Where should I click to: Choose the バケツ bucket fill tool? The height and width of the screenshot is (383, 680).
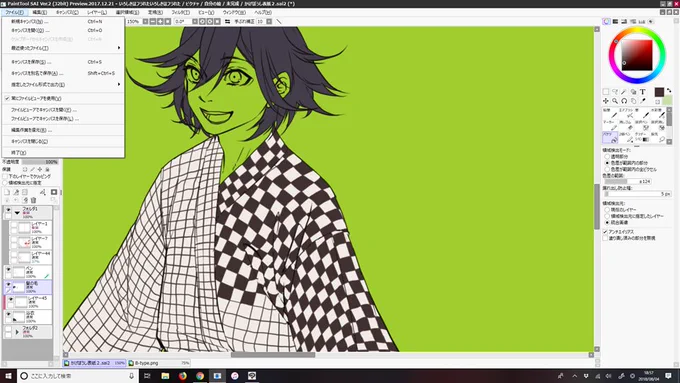coord(610,137)
